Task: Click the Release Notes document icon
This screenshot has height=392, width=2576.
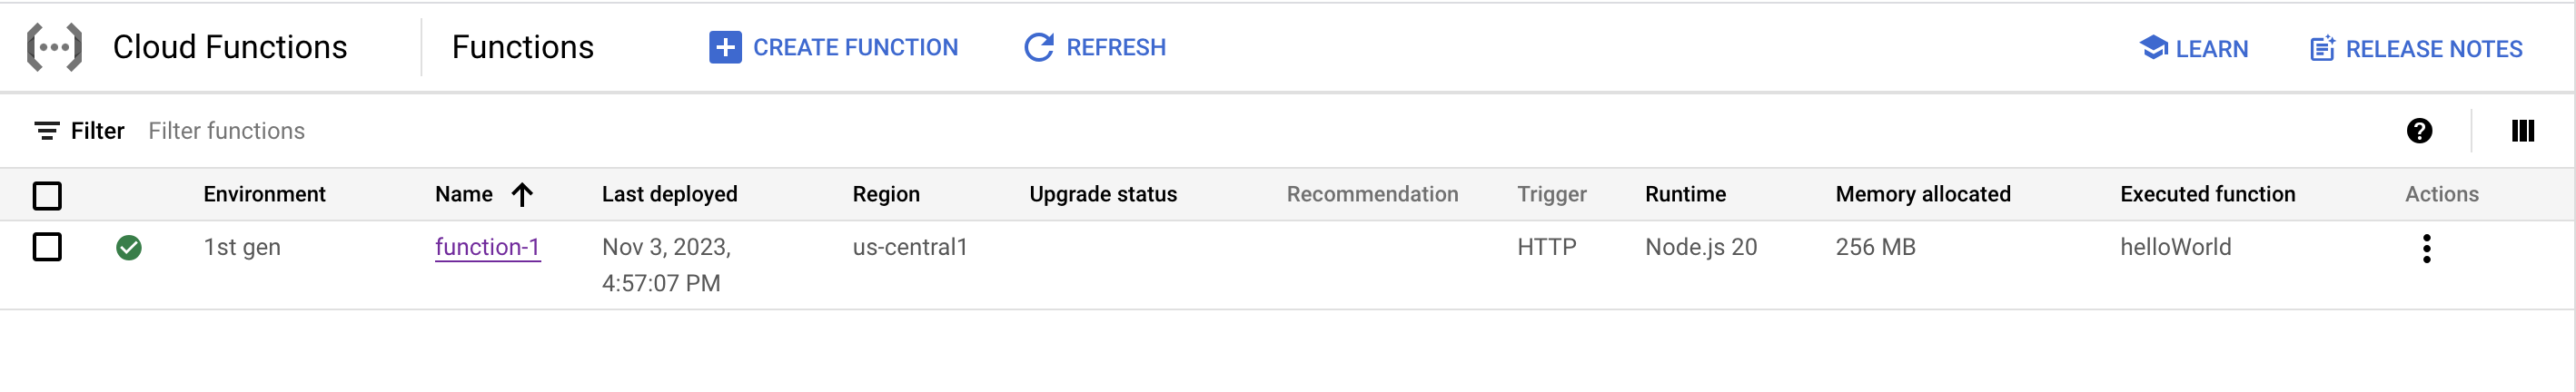Action: coord(2322,48)
